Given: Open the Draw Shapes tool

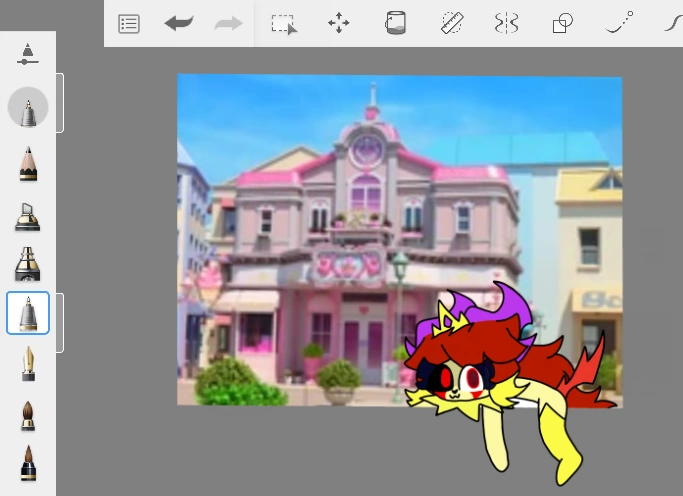Looking at the screenshot, I should 563,23.
